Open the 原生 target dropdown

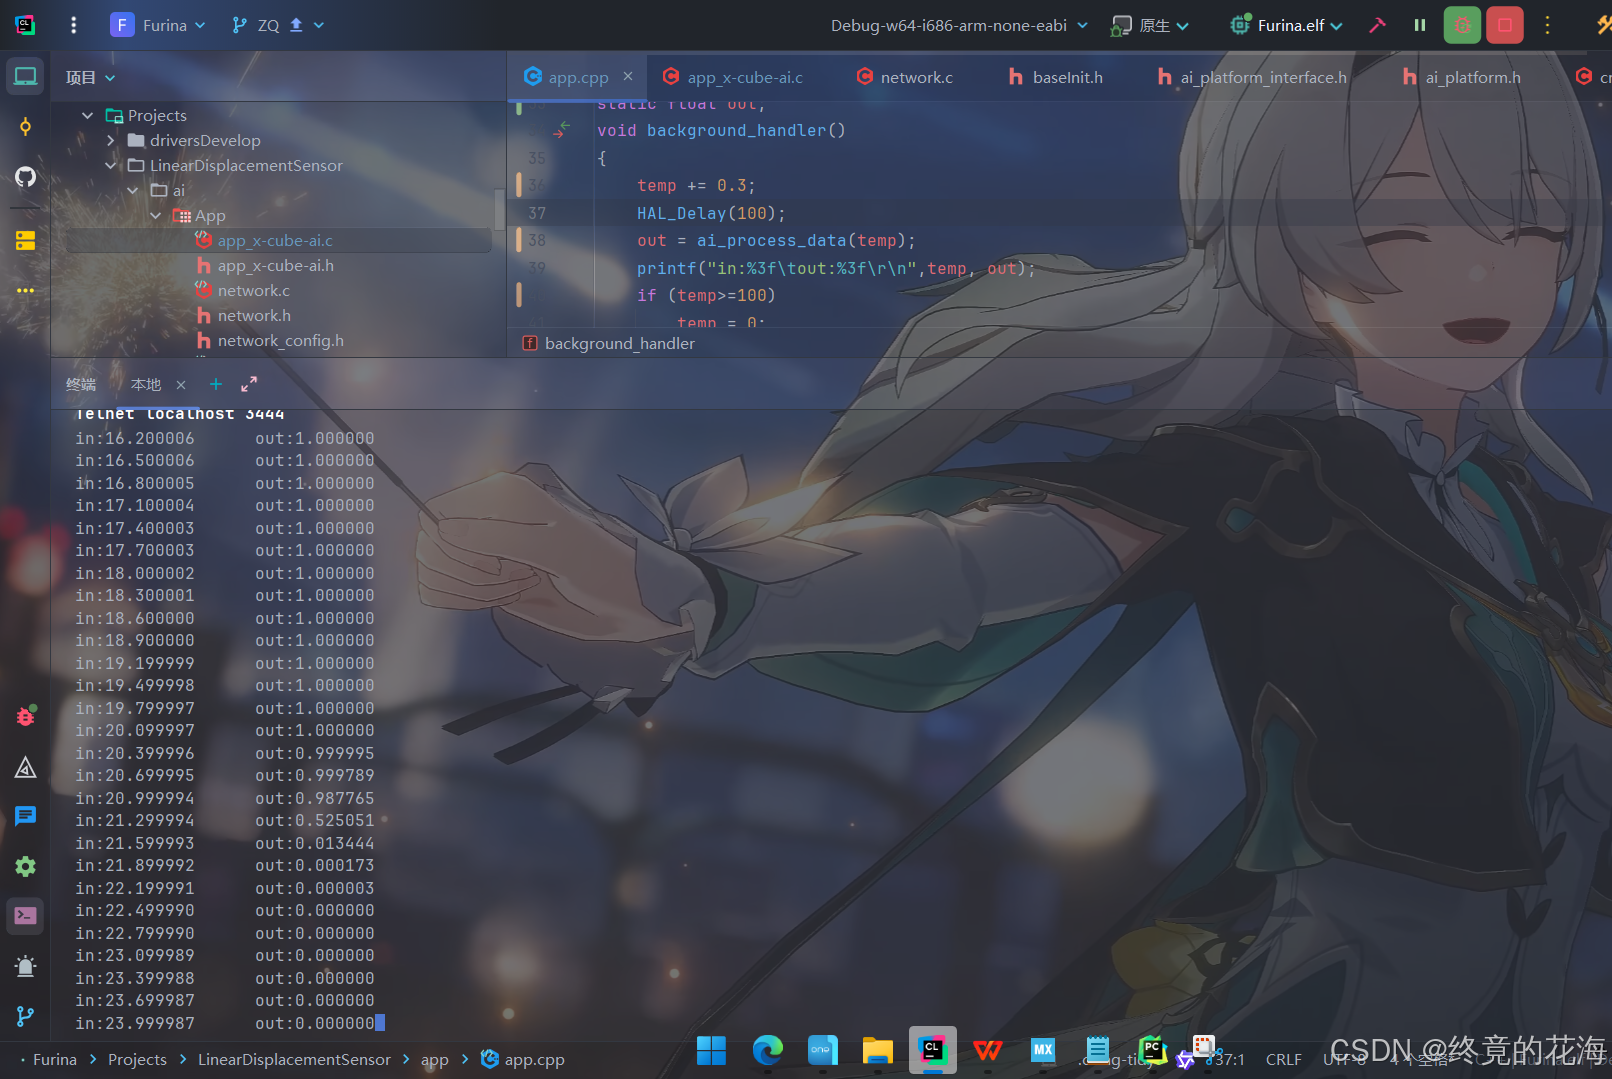pos(1150,25)
